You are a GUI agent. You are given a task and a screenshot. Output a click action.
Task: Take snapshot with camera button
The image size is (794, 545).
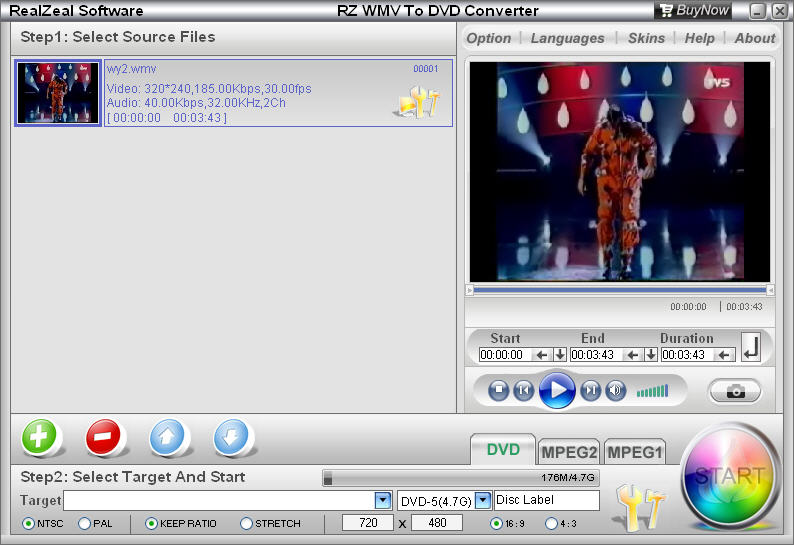tap(735, 391)
